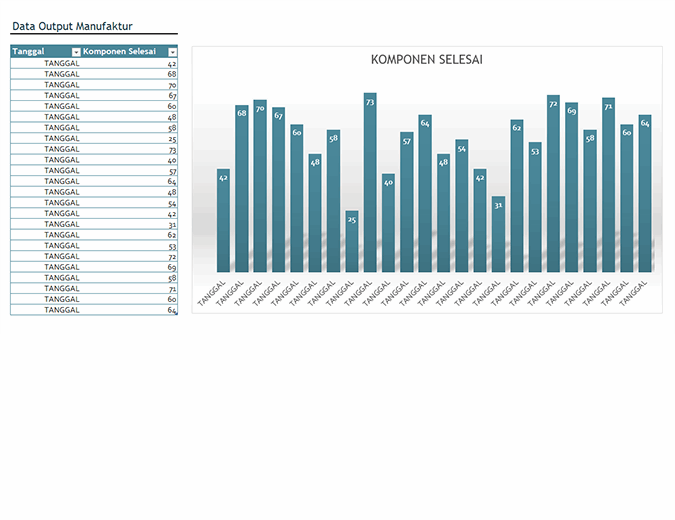This screenshot has height=520, width=675.
Task: Select the chart bar labeled 72
Action: point(553,185)
